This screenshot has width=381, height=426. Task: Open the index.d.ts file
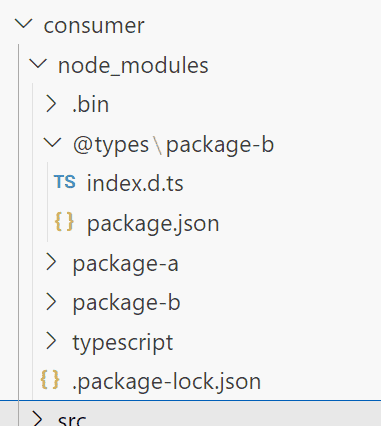[x=135, y=183]
